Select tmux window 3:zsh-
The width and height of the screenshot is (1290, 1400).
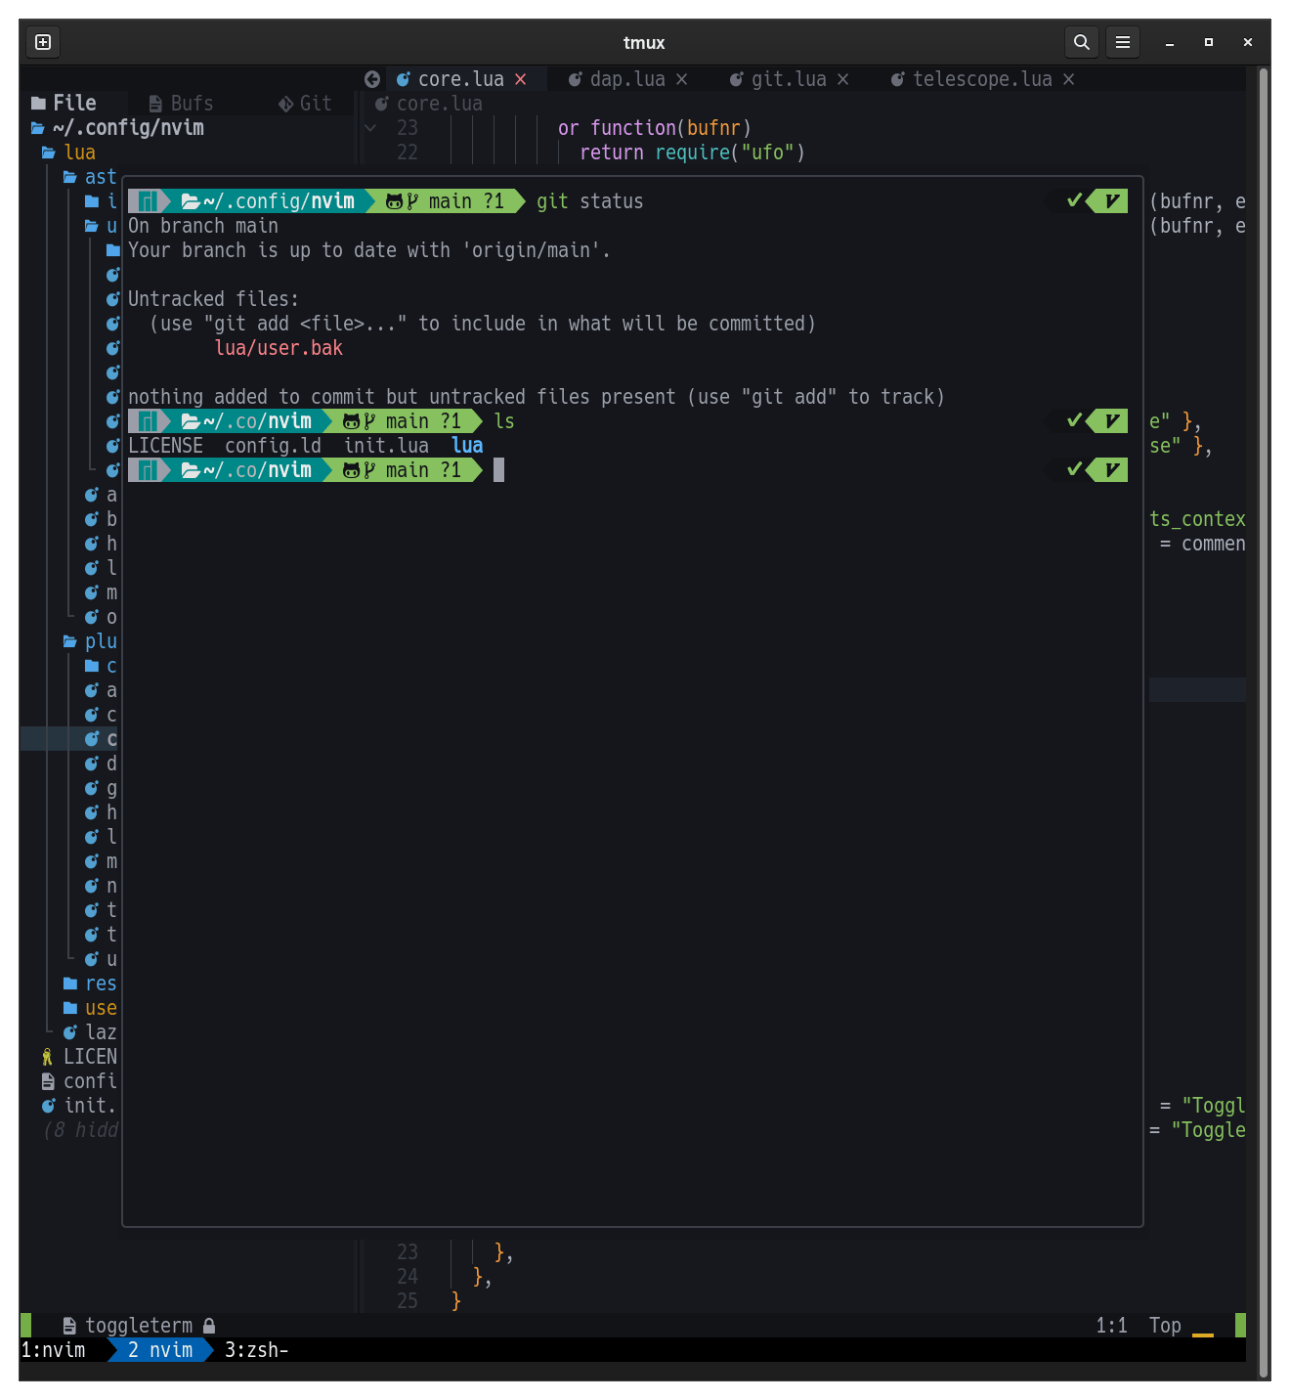point(257,1350)
